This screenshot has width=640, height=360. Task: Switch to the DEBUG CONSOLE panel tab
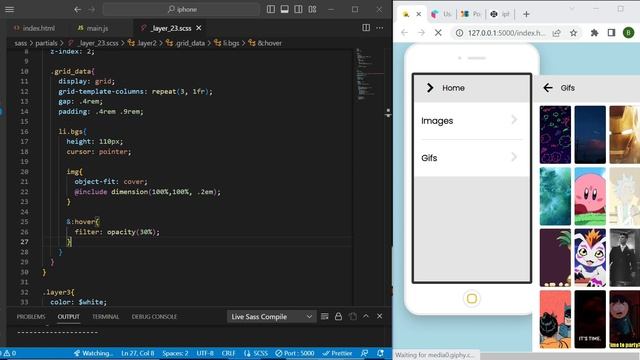click(x=154, y=317)
